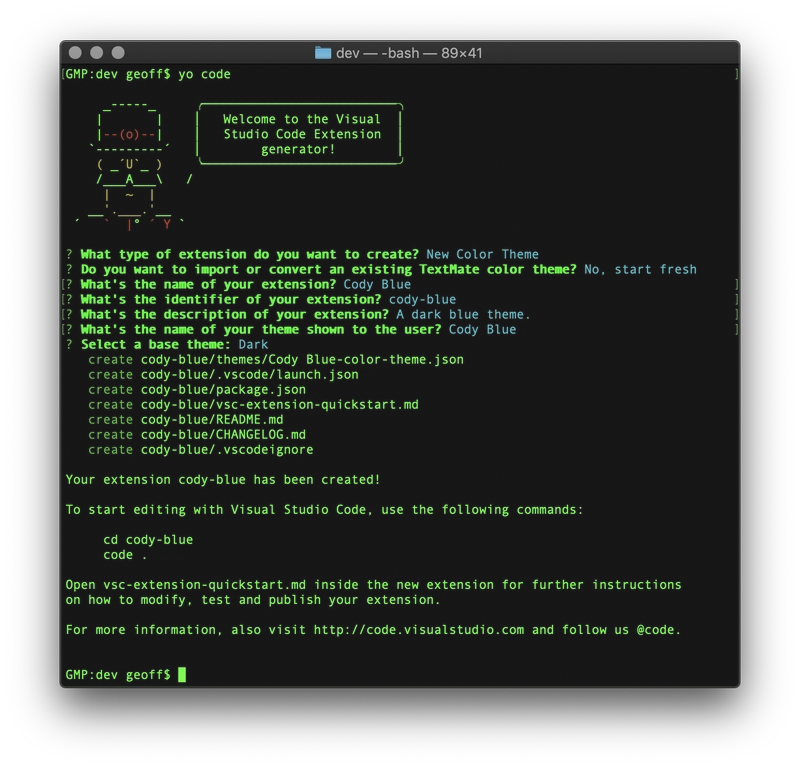The width and height of the screenshot is (800, 767).
Task: Click the '@code' handle
Action: (x=655, y=630)
